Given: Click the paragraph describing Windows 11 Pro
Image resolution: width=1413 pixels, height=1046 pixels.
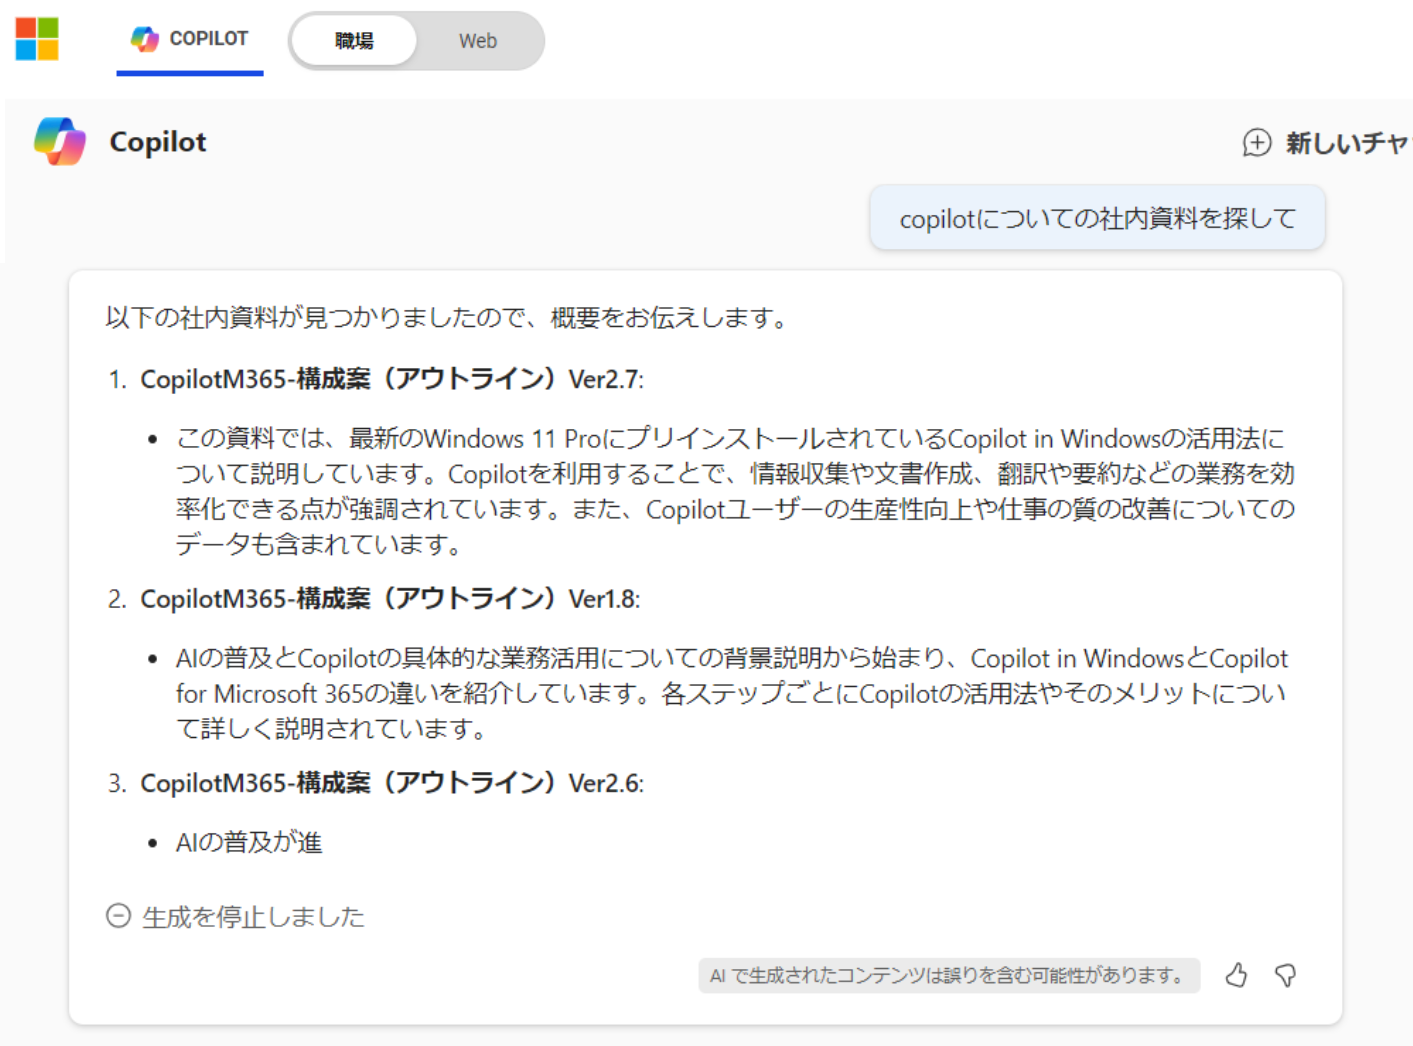Looking at the screenshot, I should click(x=735, y=491).
